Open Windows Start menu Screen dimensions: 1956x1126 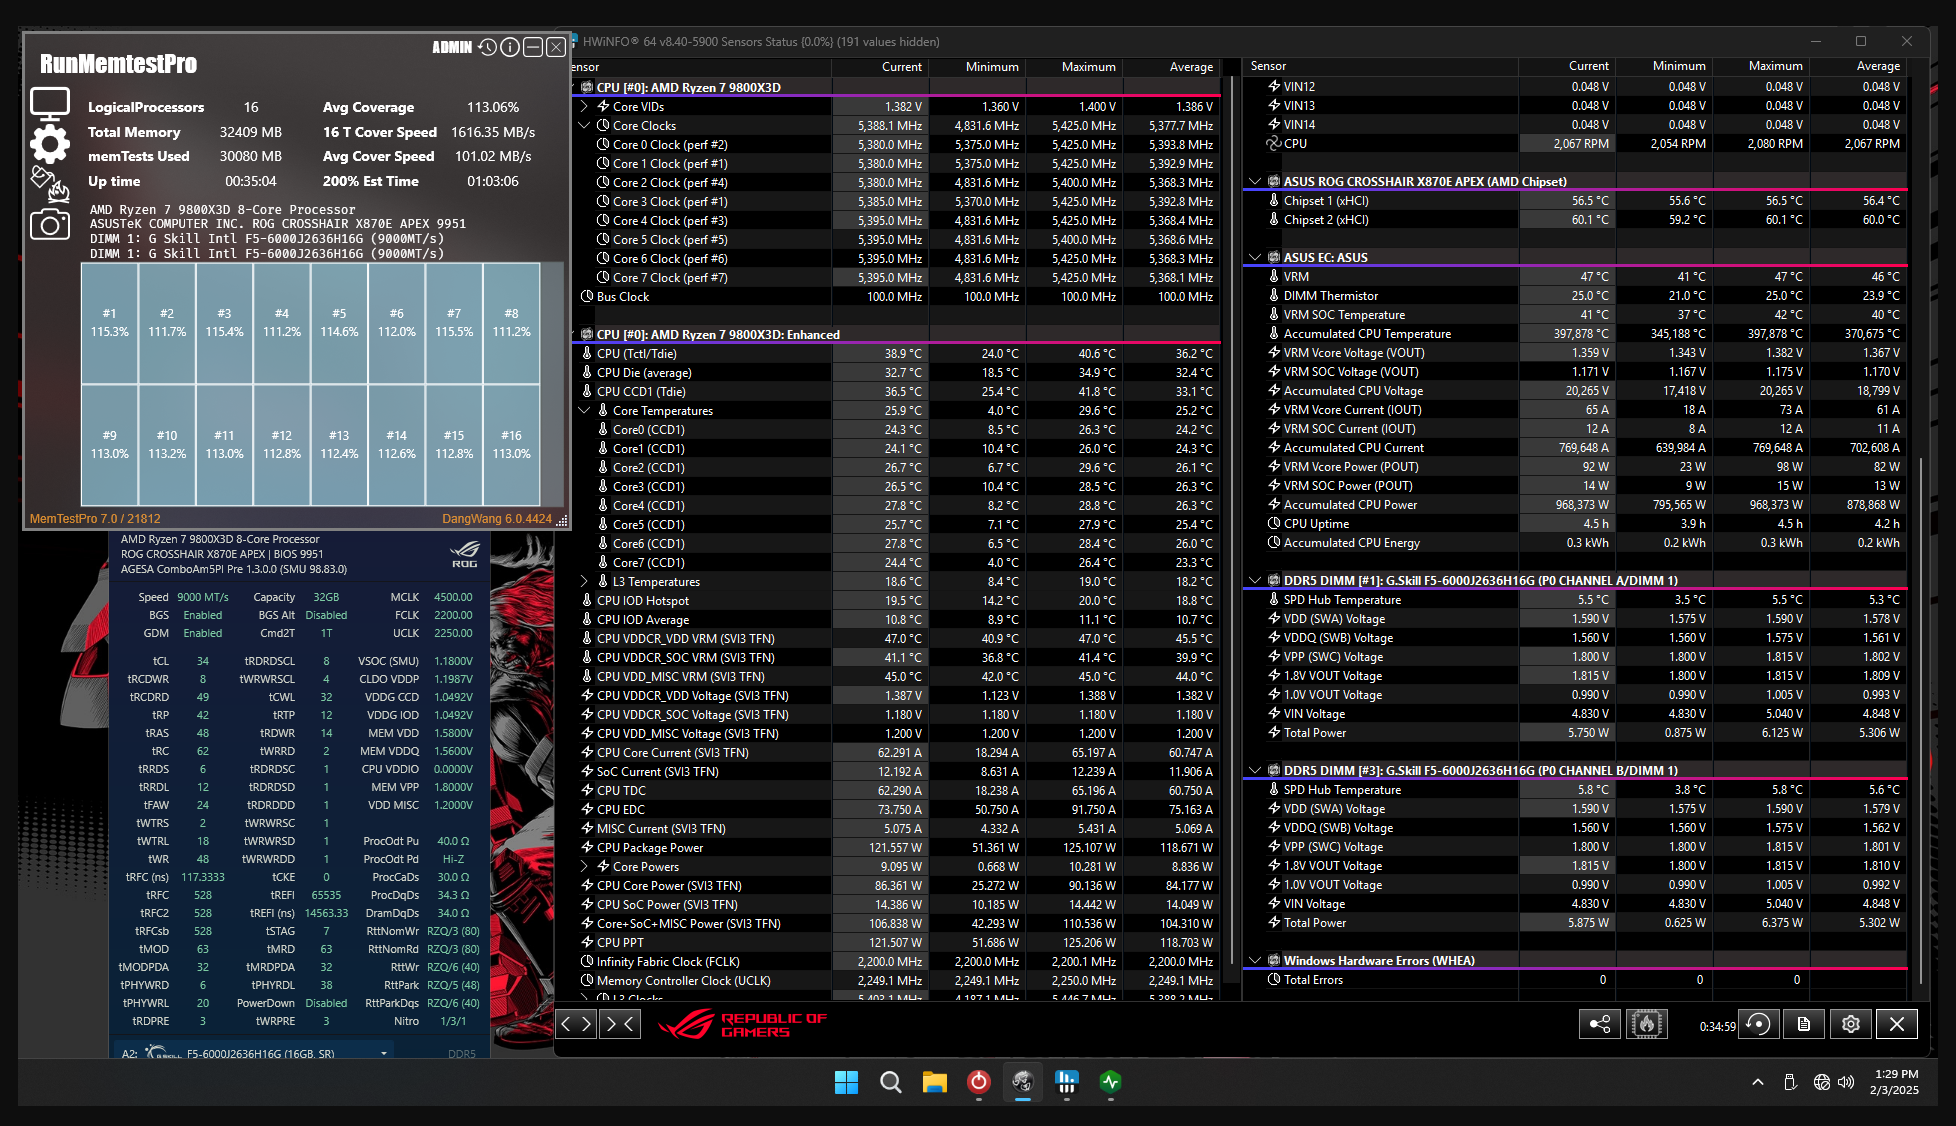coord(846,1082)
